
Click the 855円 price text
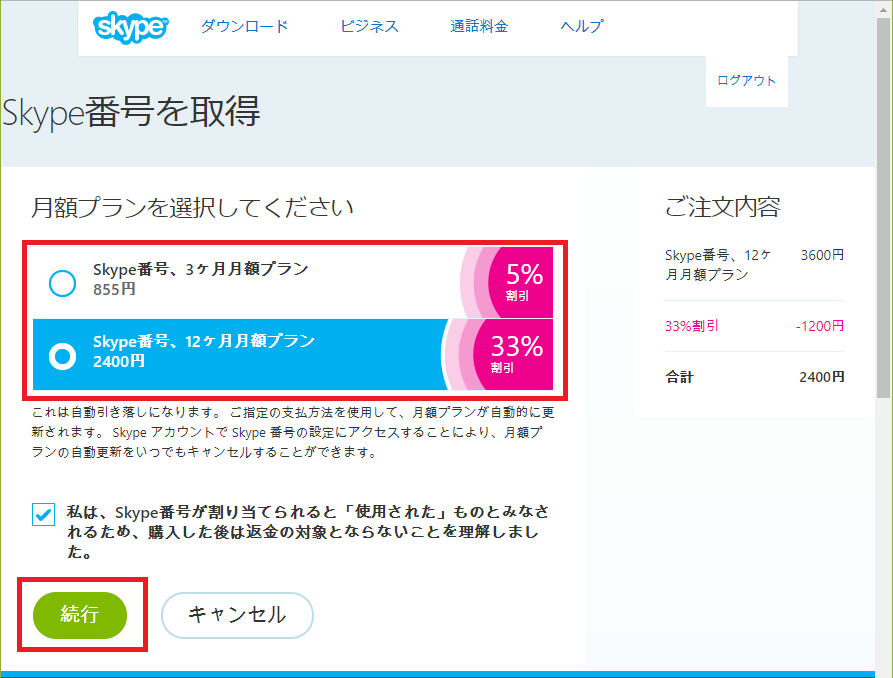tap(114, 289)
